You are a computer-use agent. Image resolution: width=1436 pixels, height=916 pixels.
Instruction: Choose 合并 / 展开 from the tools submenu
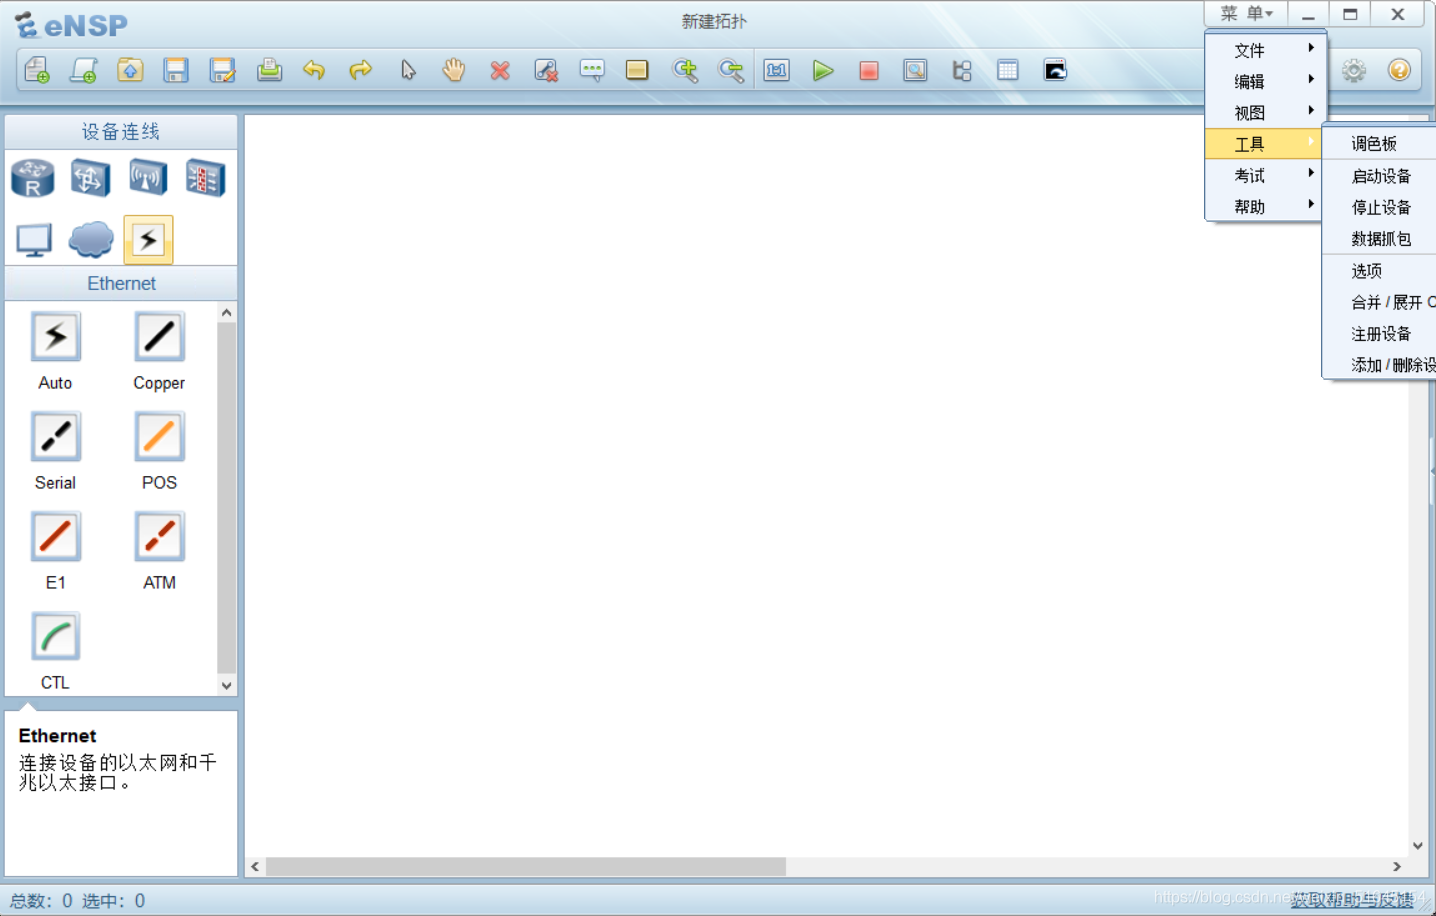click(x=1379, y=302)
